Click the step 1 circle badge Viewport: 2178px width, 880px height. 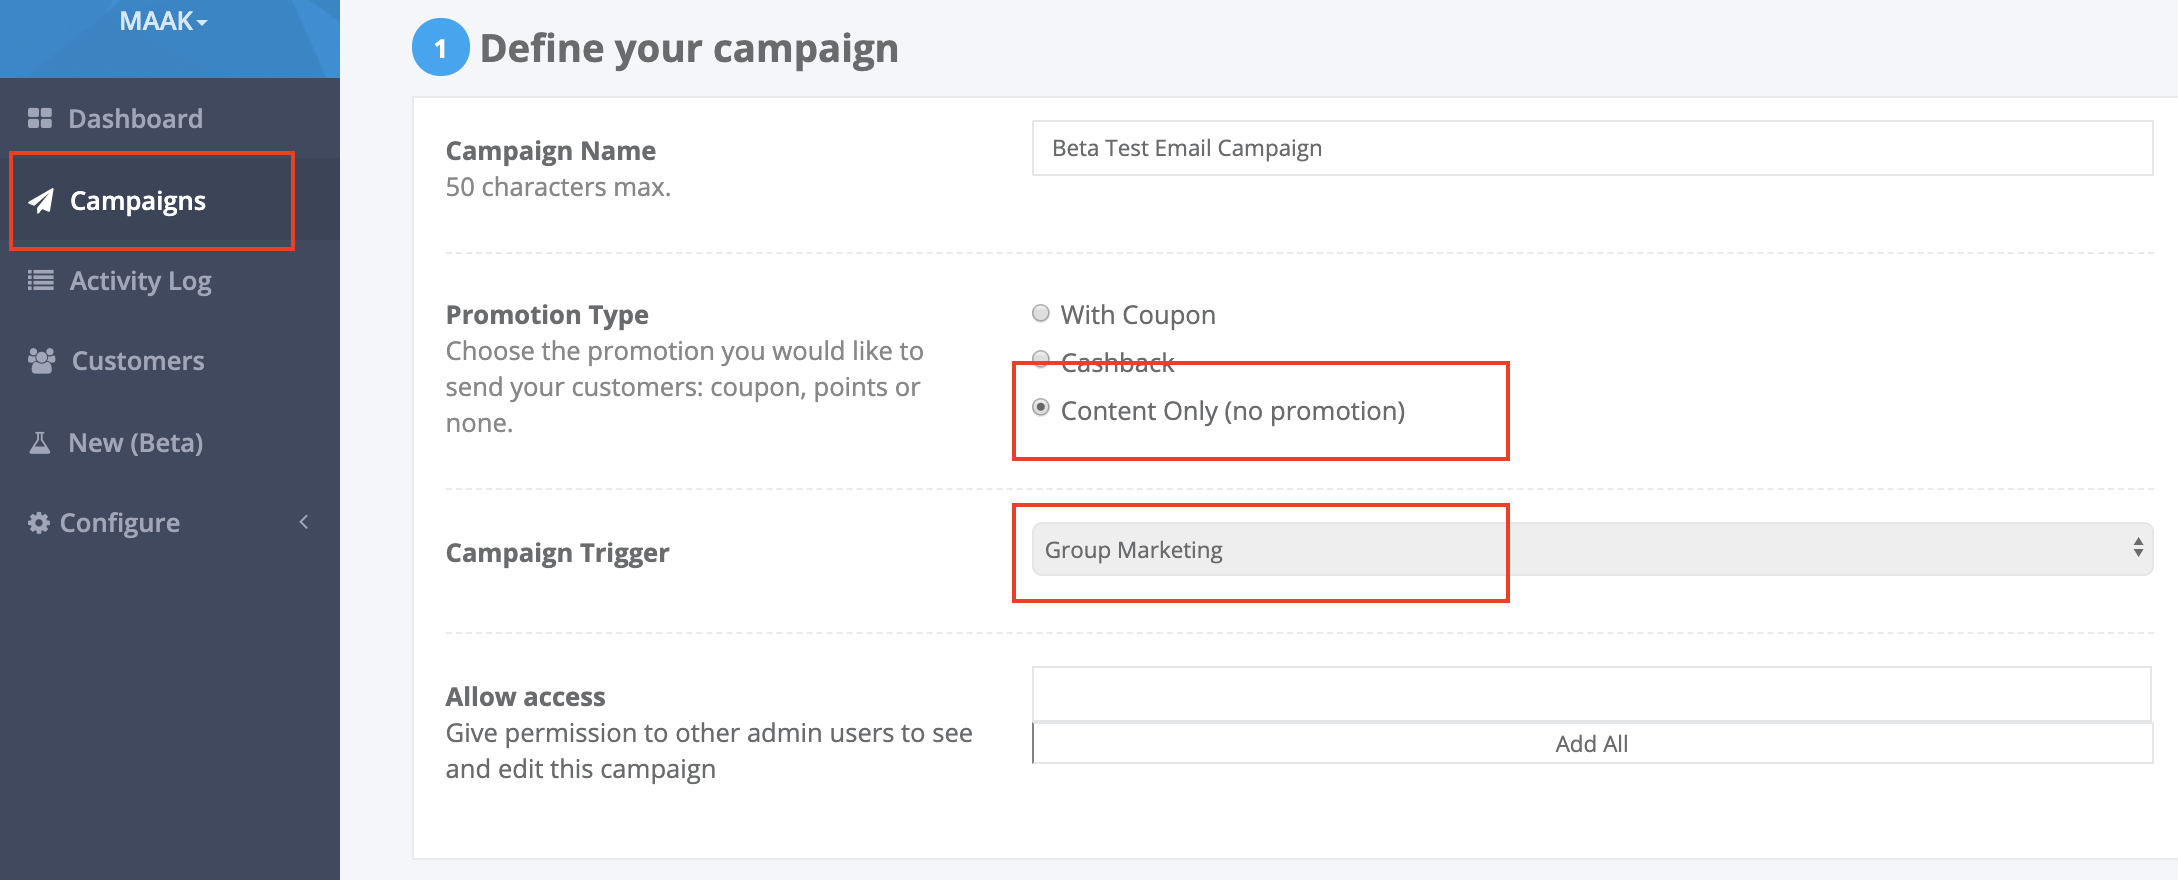[440, 48]
